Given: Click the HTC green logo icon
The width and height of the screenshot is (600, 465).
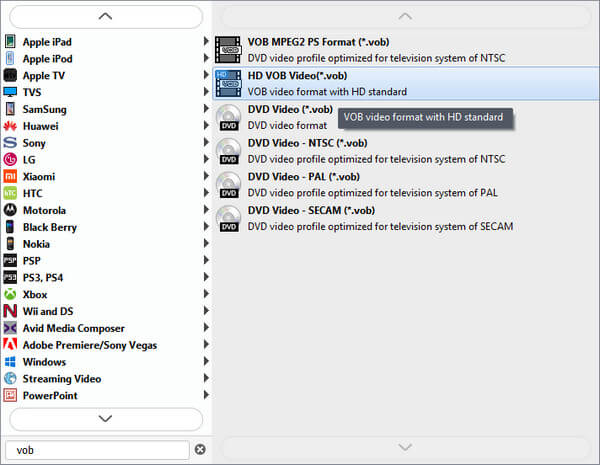Looking at the screenshot, I should click(10, 193).
